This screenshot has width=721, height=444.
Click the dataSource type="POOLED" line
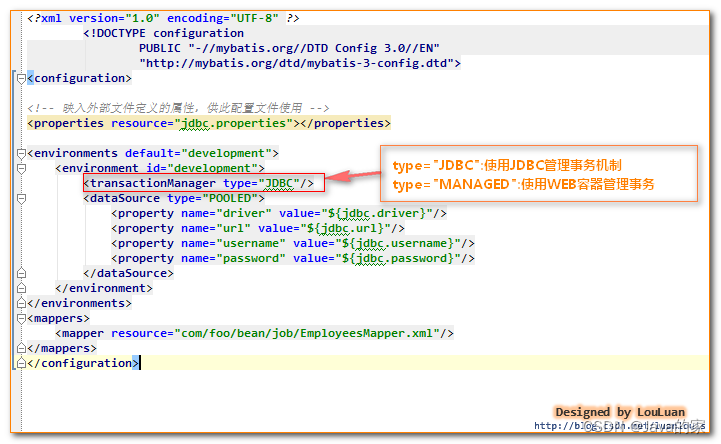(x=174, y=199)
